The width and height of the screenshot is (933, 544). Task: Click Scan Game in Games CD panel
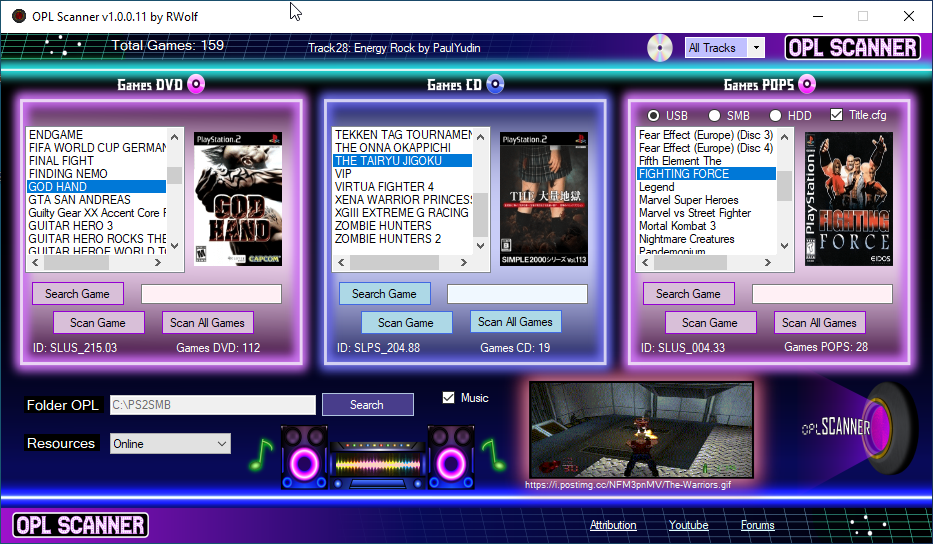[406, 323]
